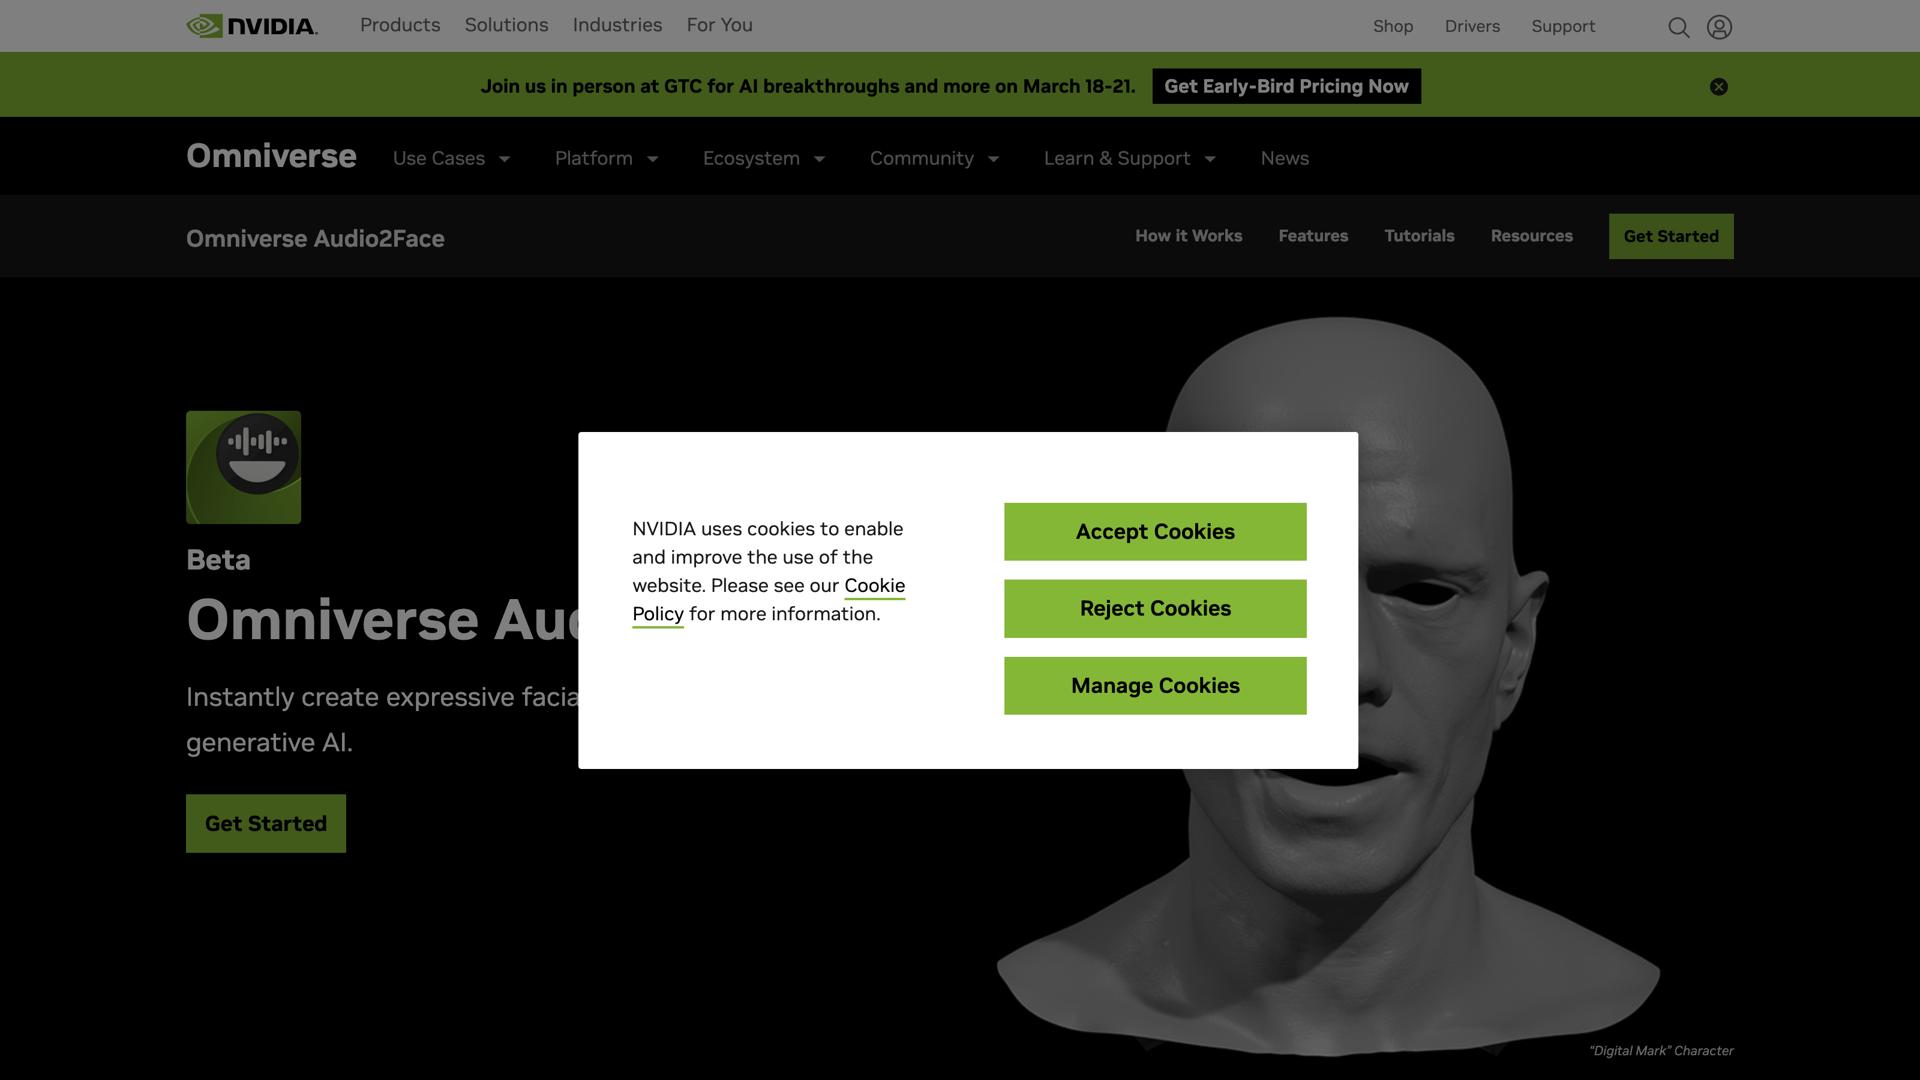Accept Cookies in the consent dialog
Viewport: 1920px width, 1080px height.
pos(1154,531)
